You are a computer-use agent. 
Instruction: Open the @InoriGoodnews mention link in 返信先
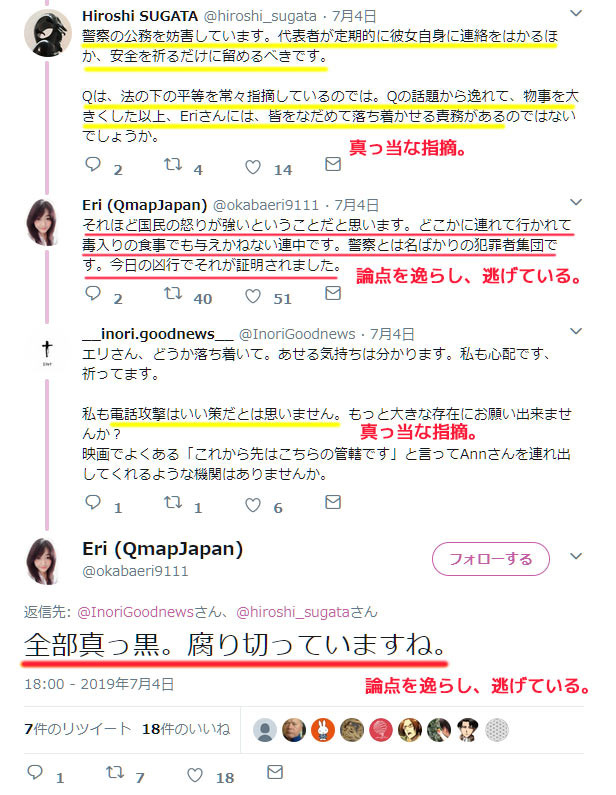pyautogui.click(x=135, y=612)
